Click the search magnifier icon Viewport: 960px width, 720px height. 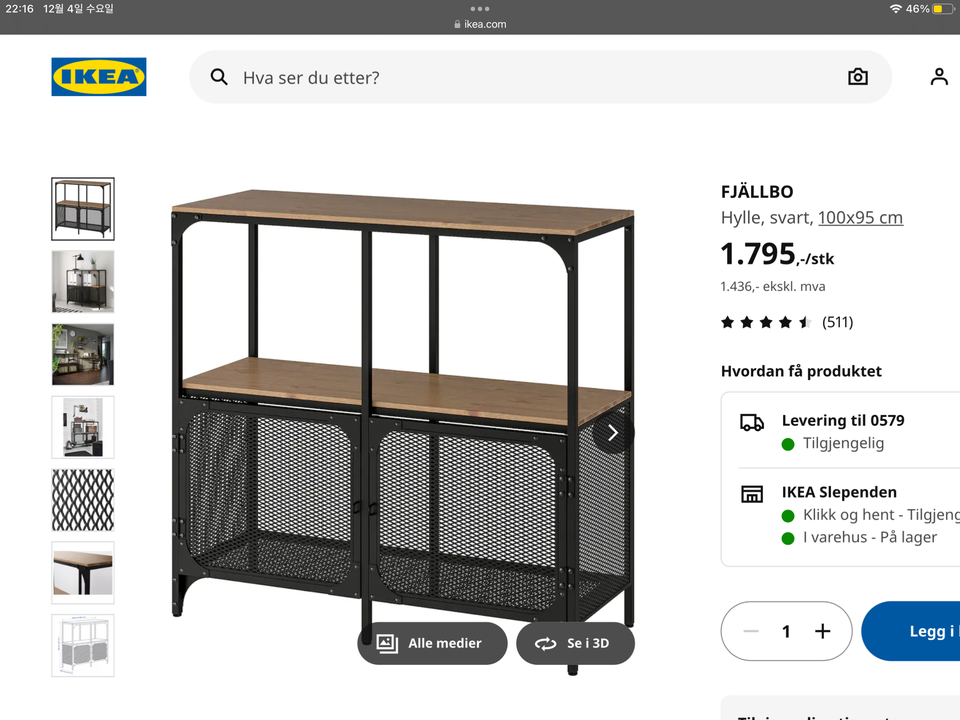tap(219, 77)
